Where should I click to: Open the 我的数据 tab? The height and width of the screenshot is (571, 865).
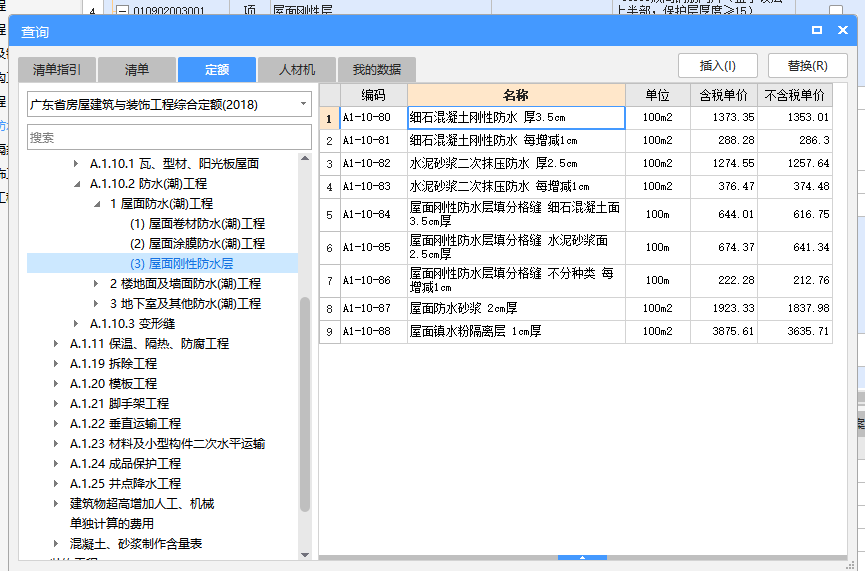click(377, 70)
